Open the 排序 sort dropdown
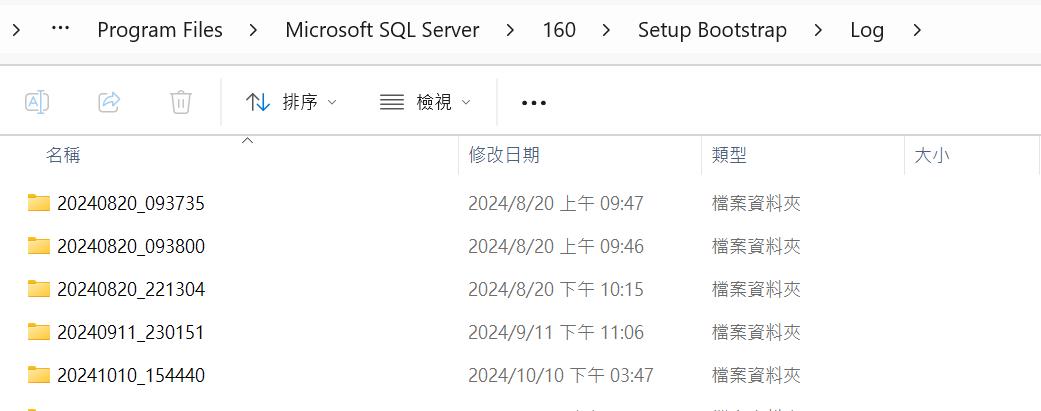Screen dimensions: 1041x411 (291, 101)
